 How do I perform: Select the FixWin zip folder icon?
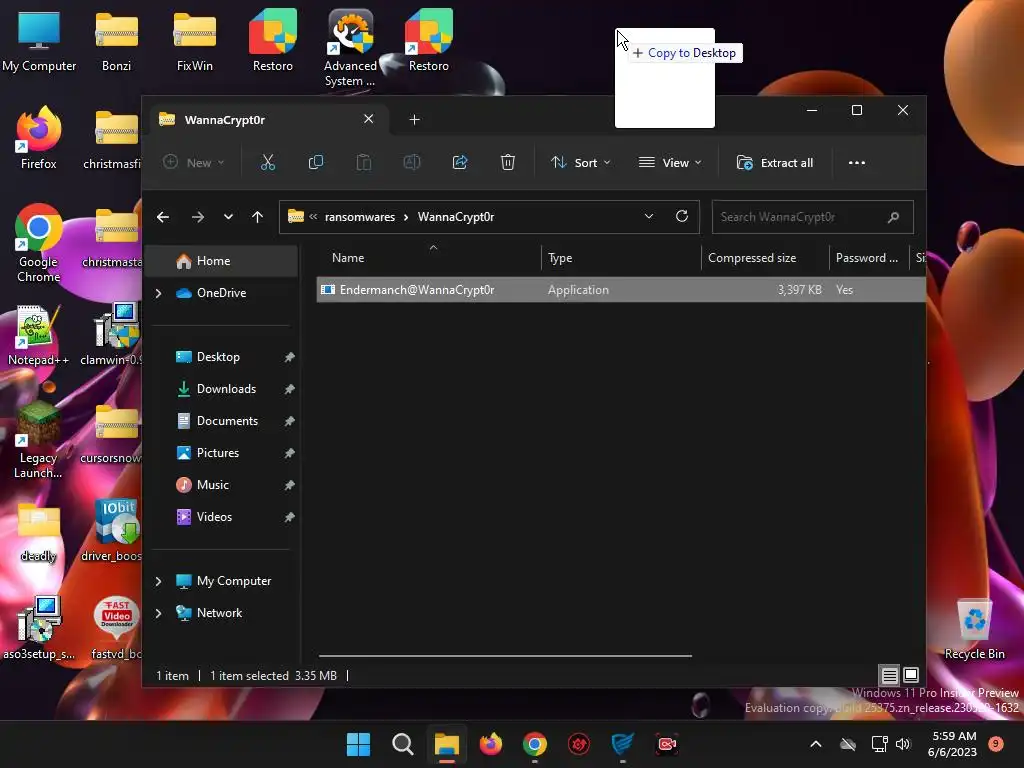pyautogui.click(x=195, y=40)
